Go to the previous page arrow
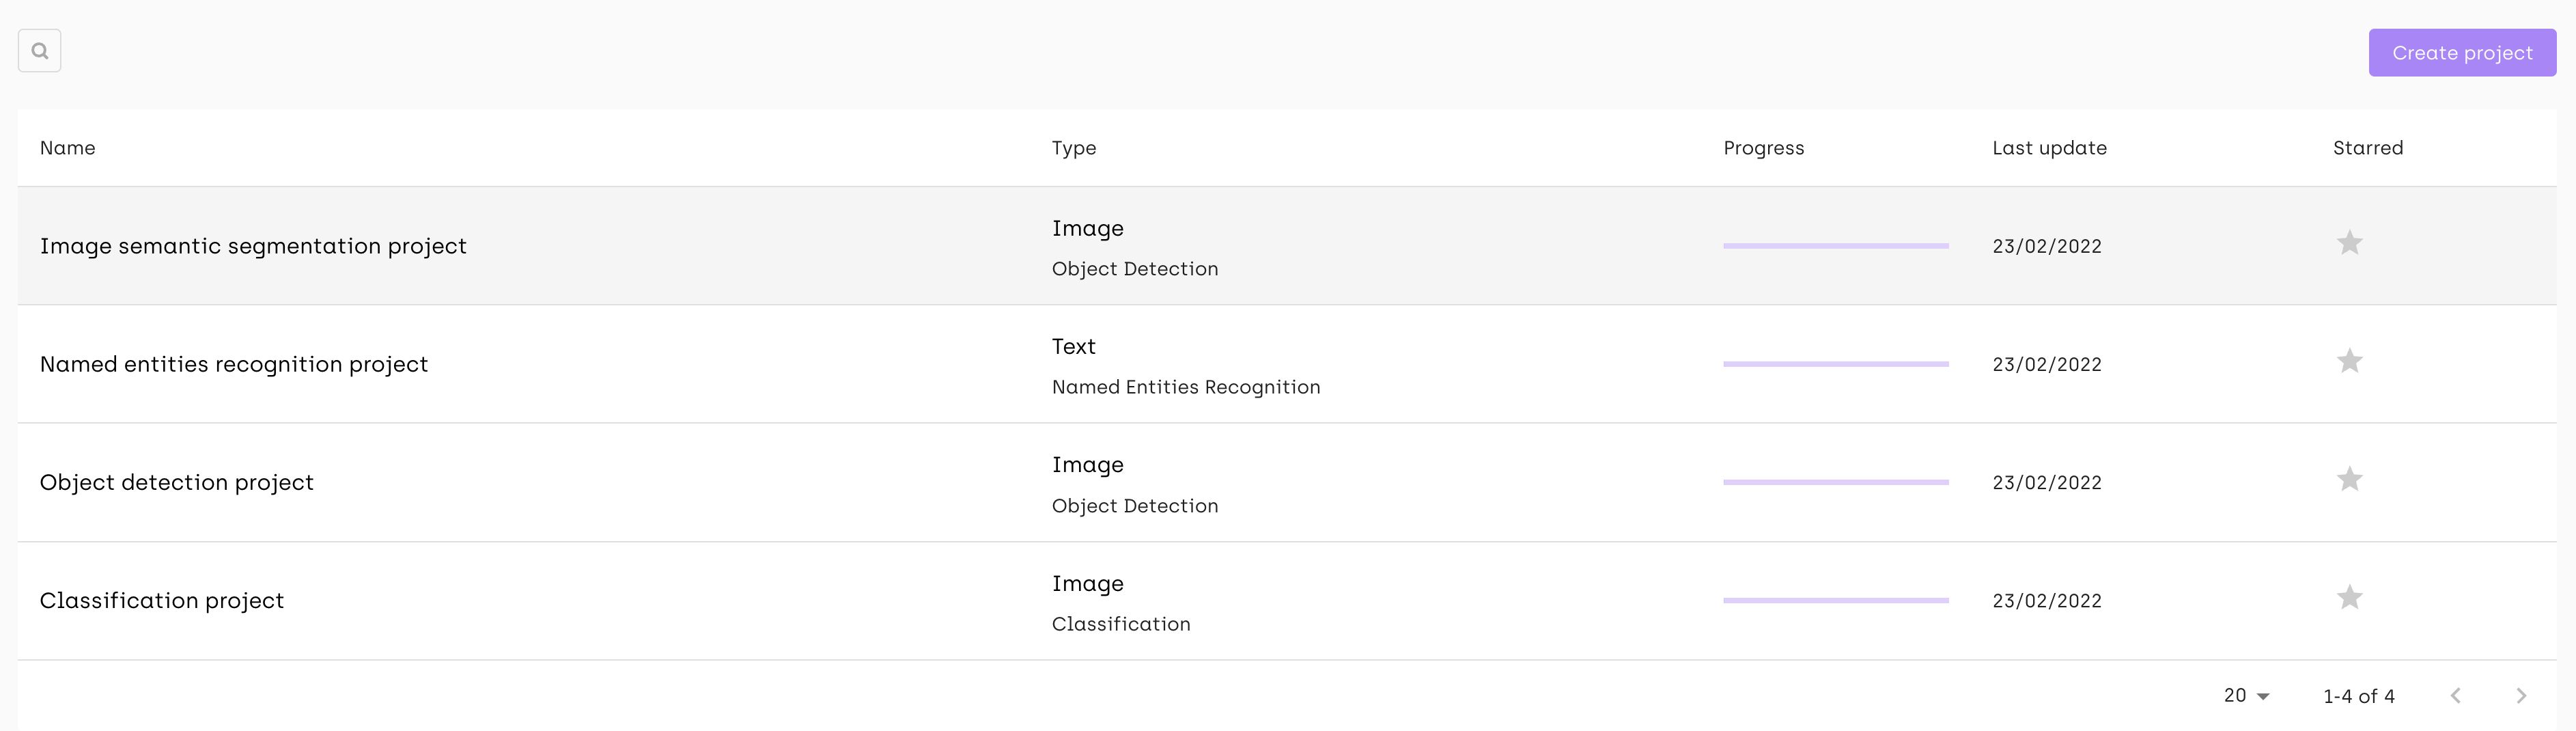 [2455, 696]
